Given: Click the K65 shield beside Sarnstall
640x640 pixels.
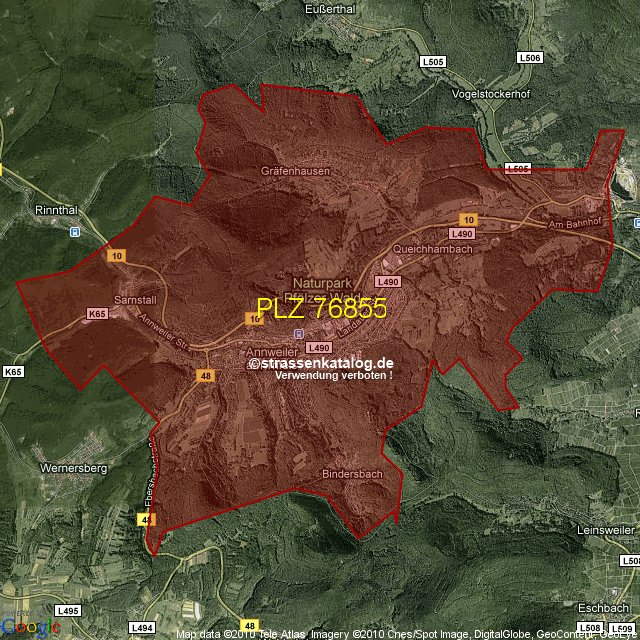Looking at the screenshot, I should point(96,314).
